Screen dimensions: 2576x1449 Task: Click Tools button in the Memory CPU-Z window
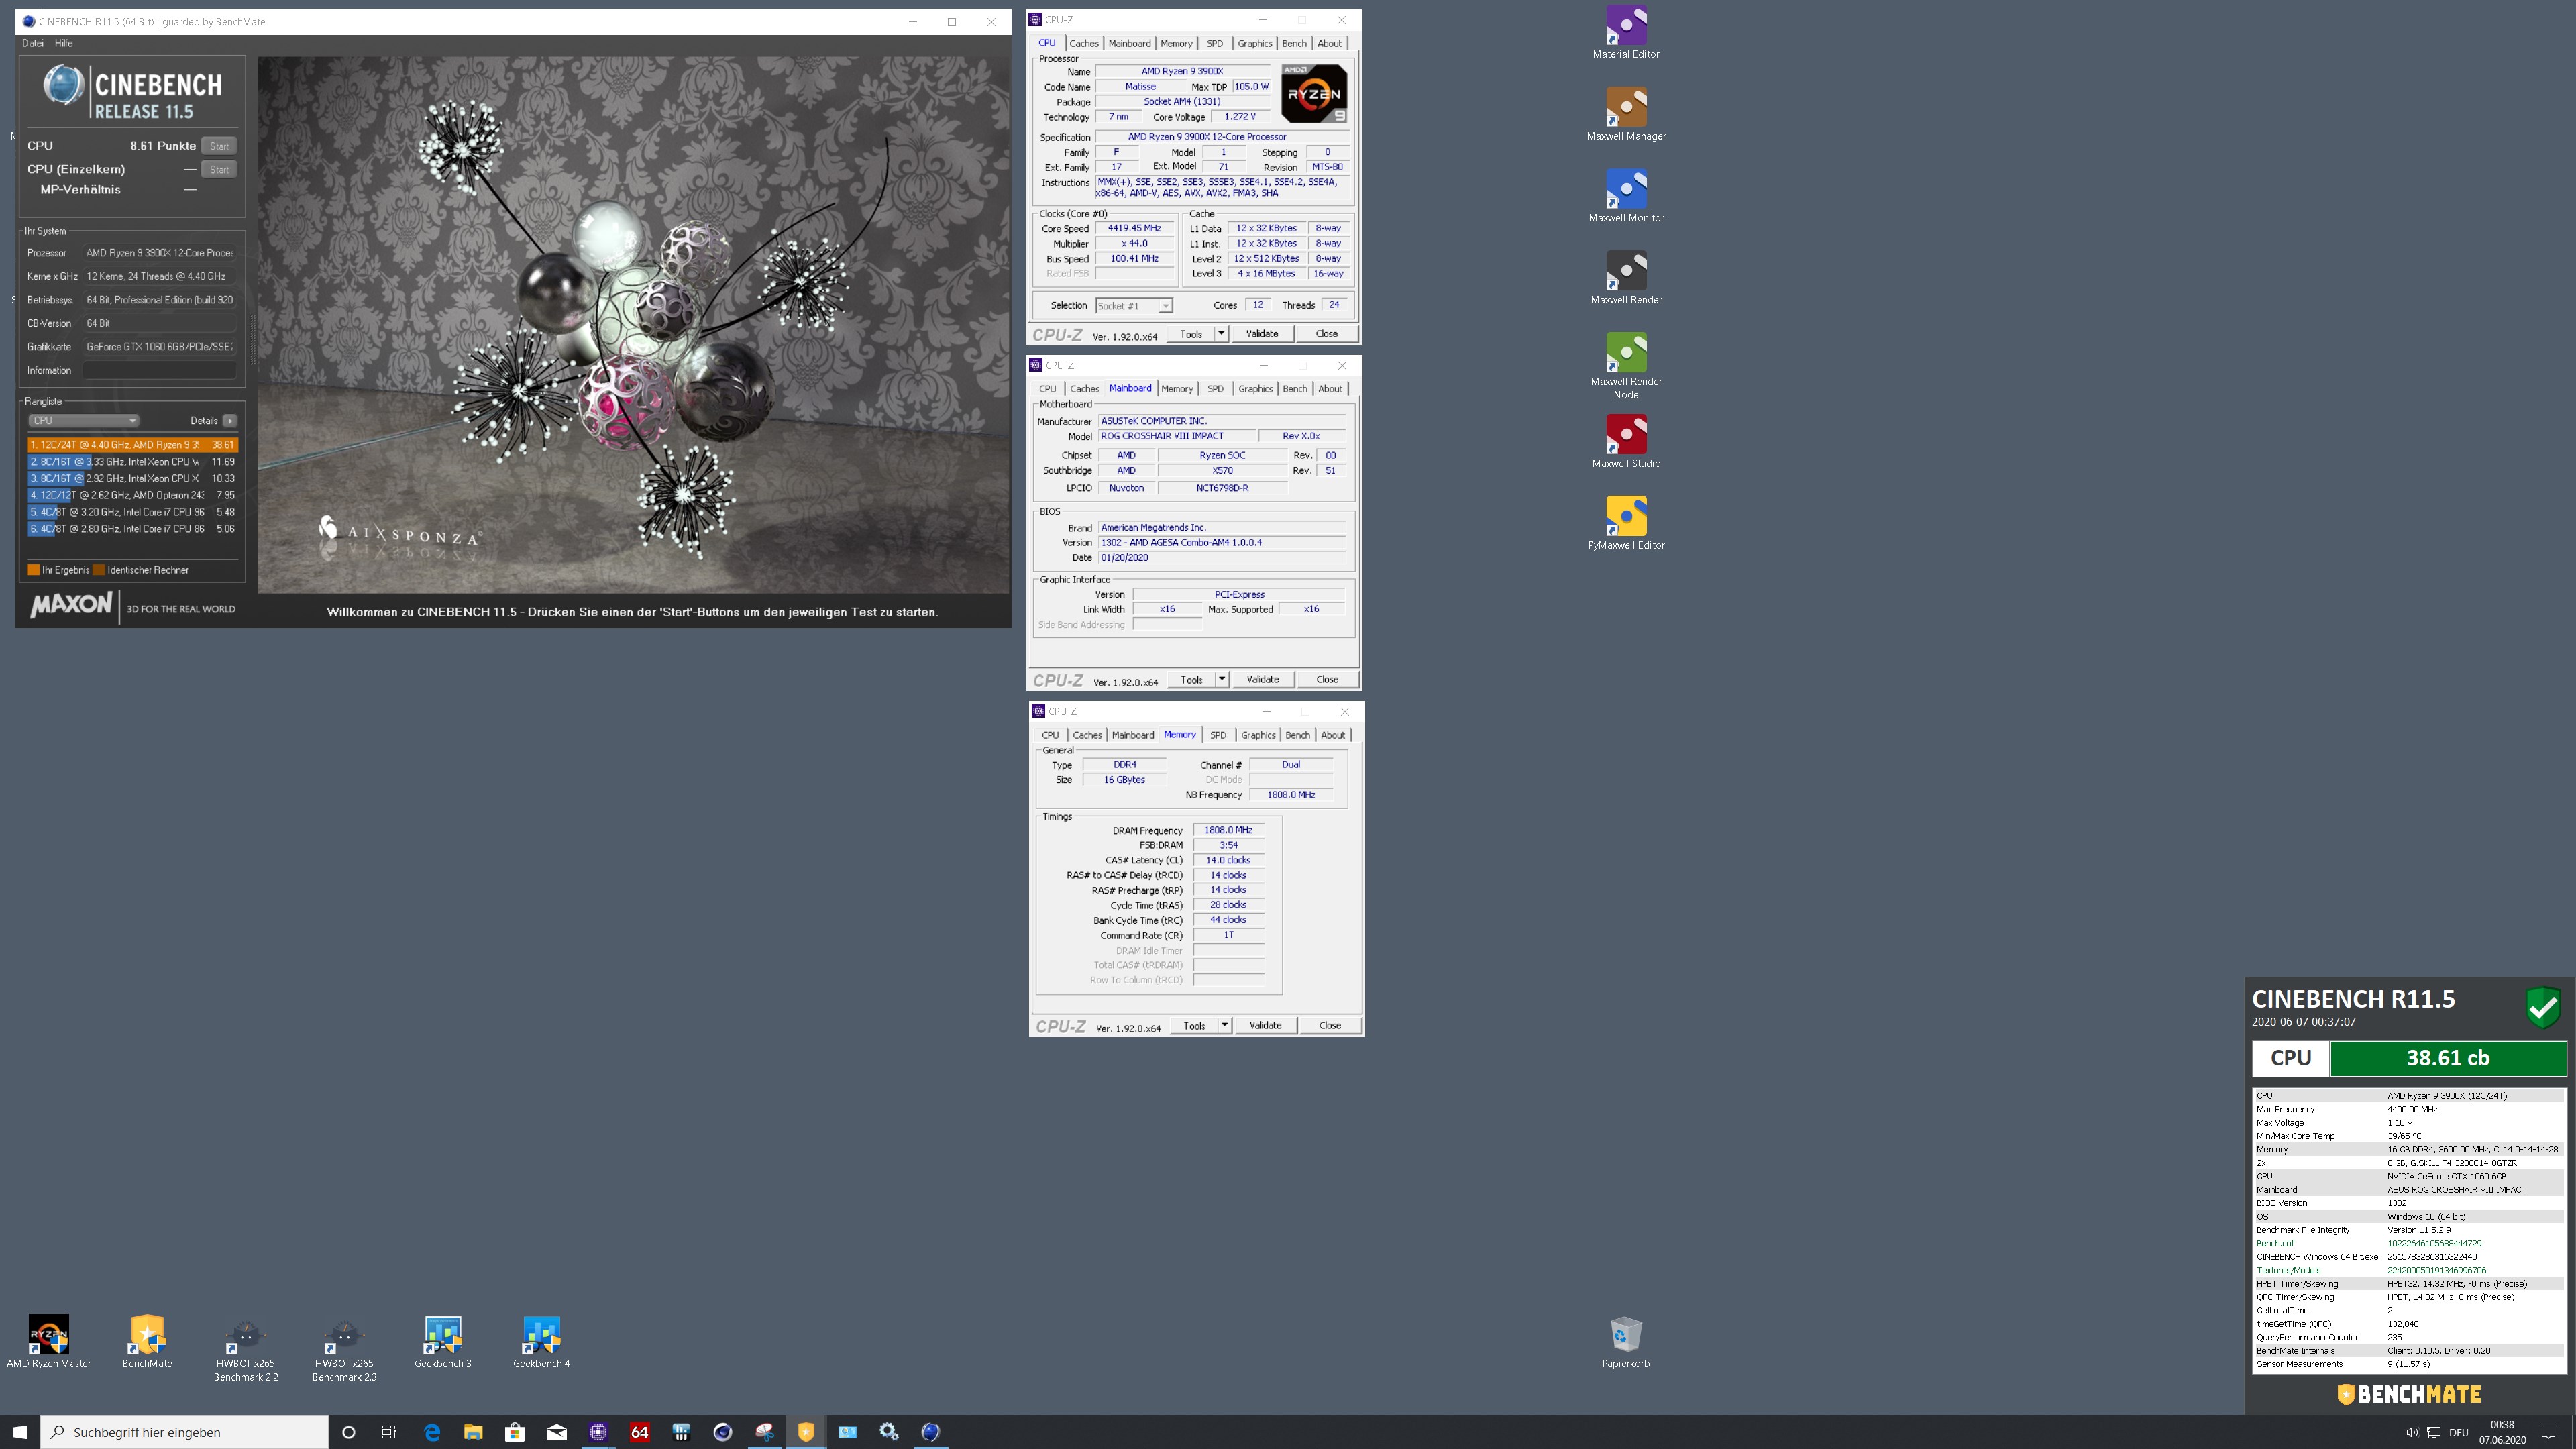(1194, 1025)
